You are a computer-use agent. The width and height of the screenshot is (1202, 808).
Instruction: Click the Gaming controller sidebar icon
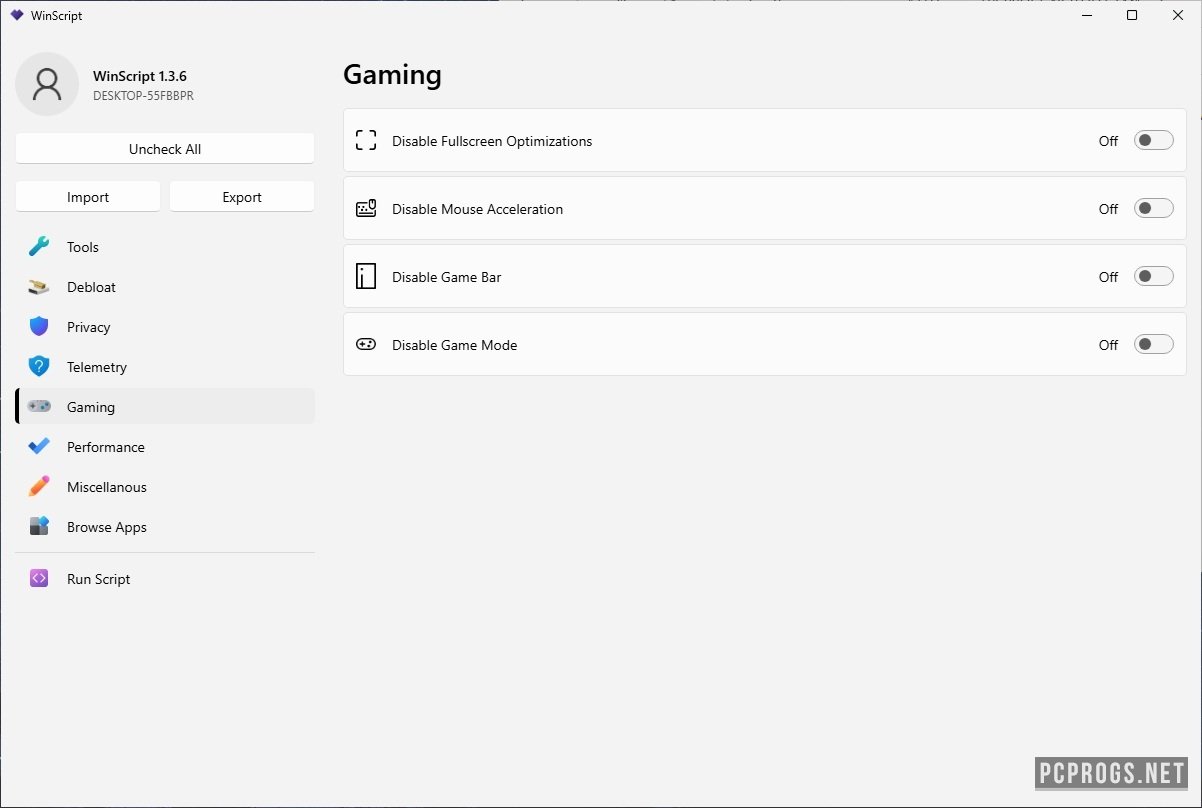point(39,407)
